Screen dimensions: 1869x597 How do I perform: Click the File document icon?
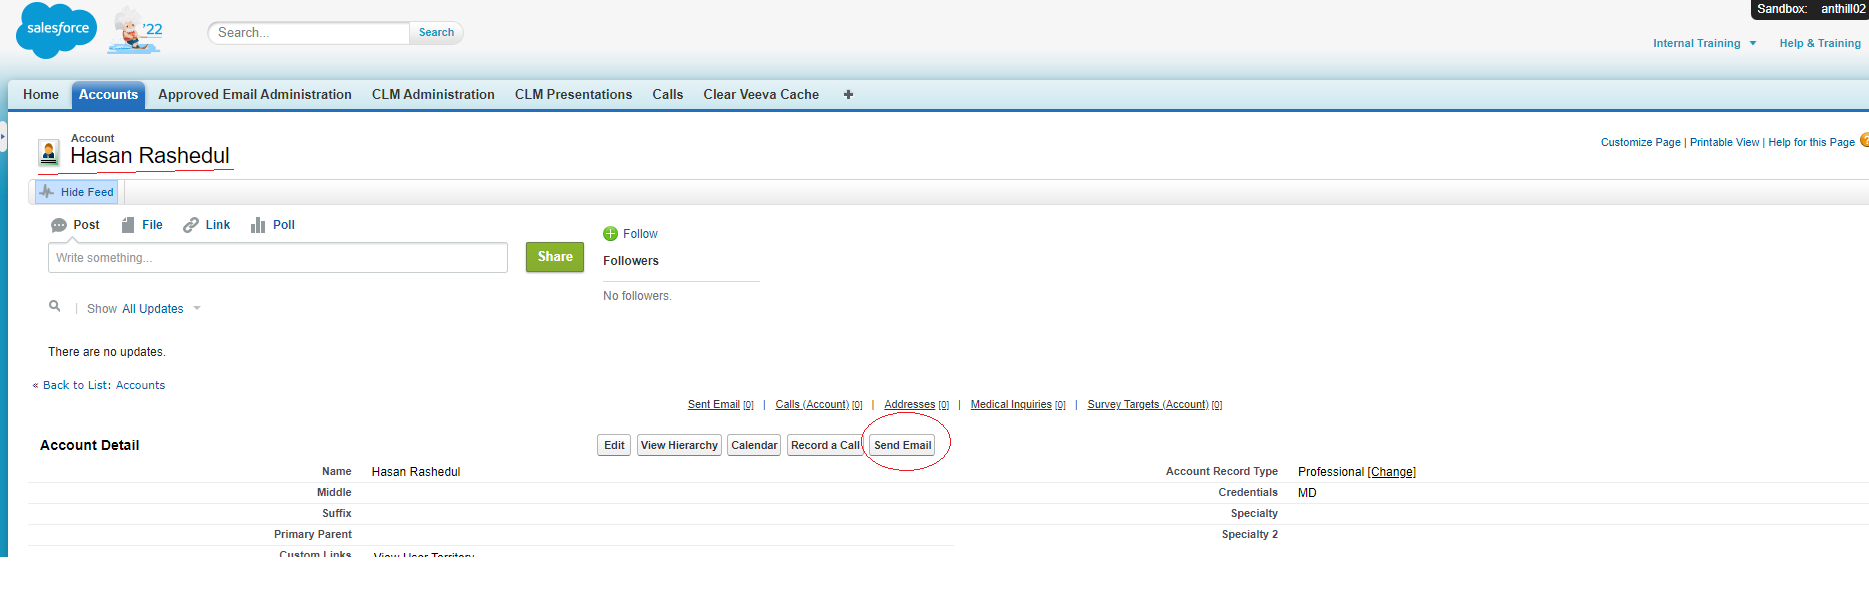[x=128, y=225]
